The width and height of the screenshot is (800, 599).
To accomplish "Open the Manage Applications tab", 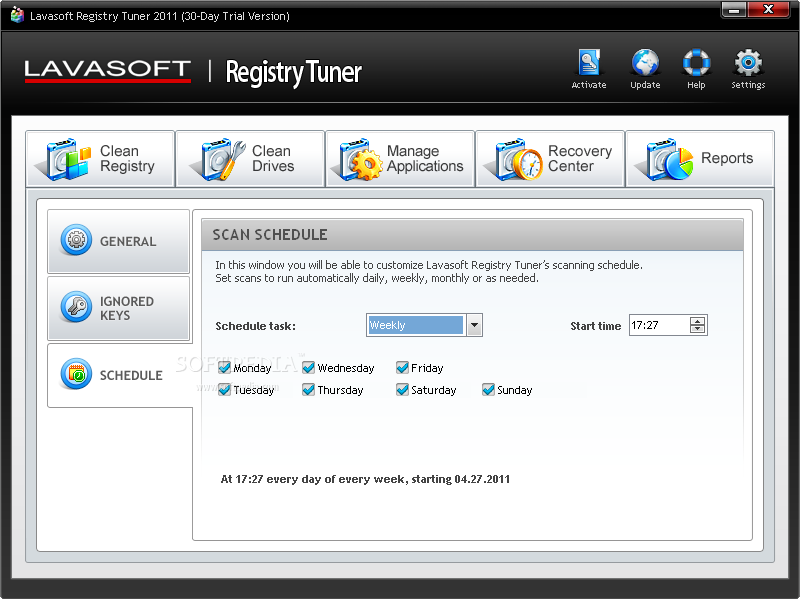I will (400, 159).
